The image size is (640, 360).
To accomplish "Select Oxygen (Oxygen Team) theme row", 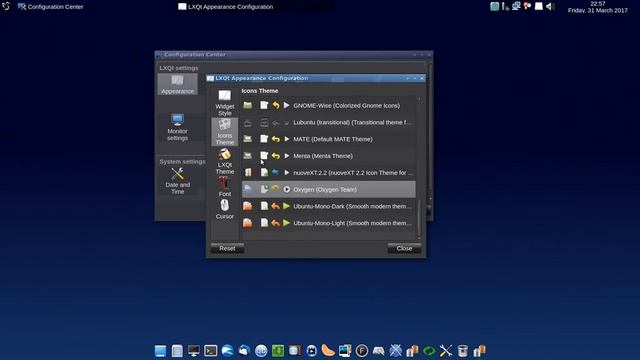I will pos(329,189).
